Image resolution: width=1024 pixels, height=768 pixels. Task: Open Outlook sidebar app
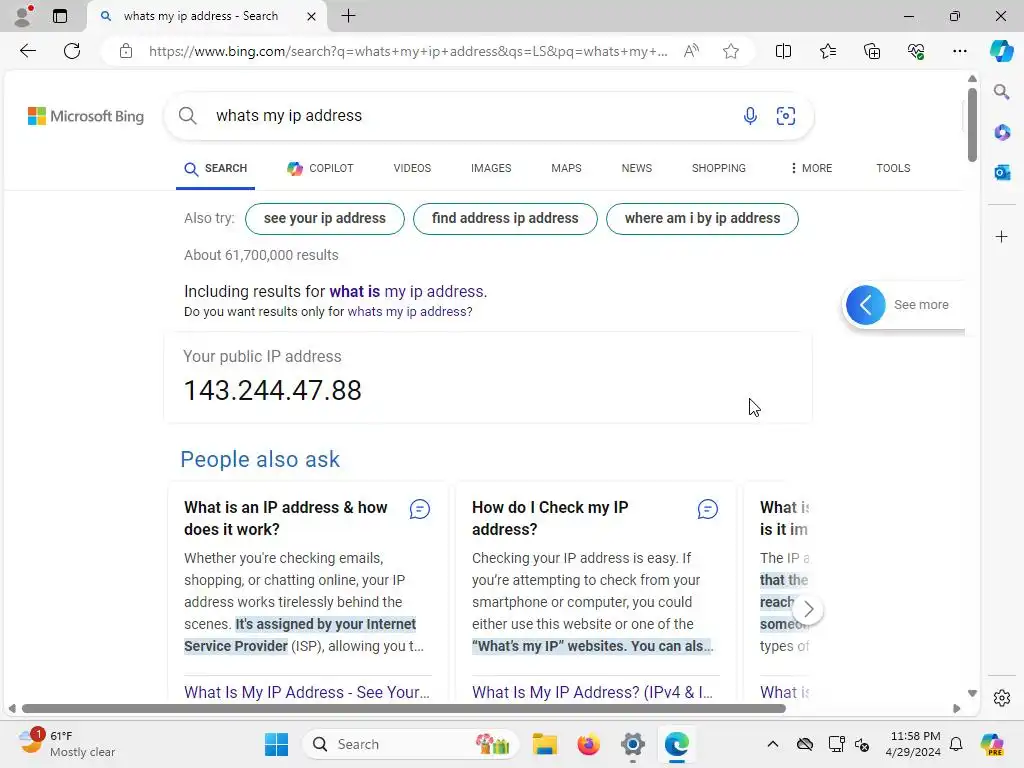[1002, 172]
